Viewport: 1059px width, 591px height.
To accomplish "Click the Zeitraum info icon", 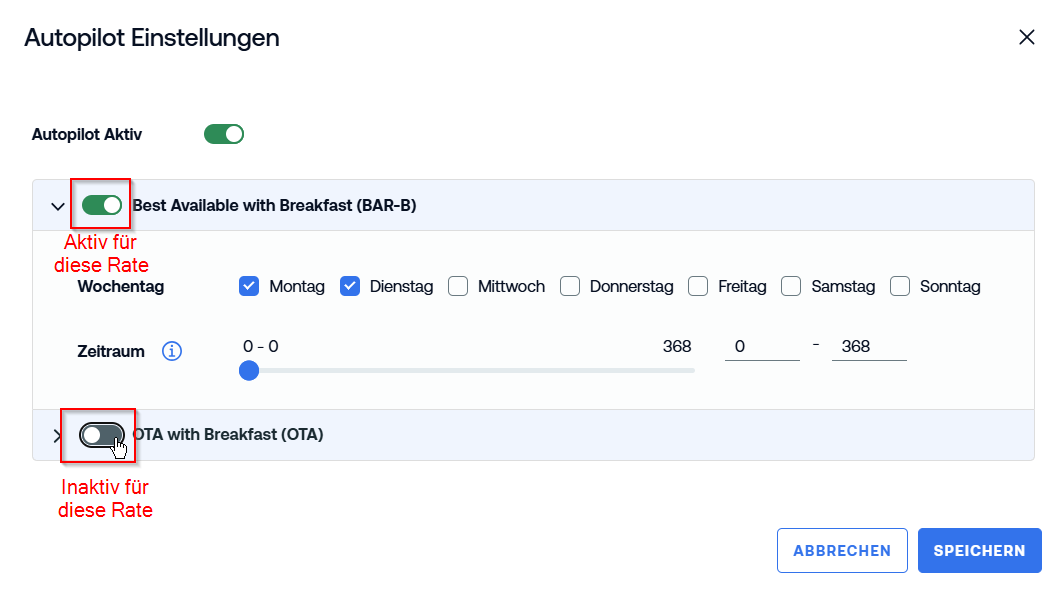I will coord(172,351).
